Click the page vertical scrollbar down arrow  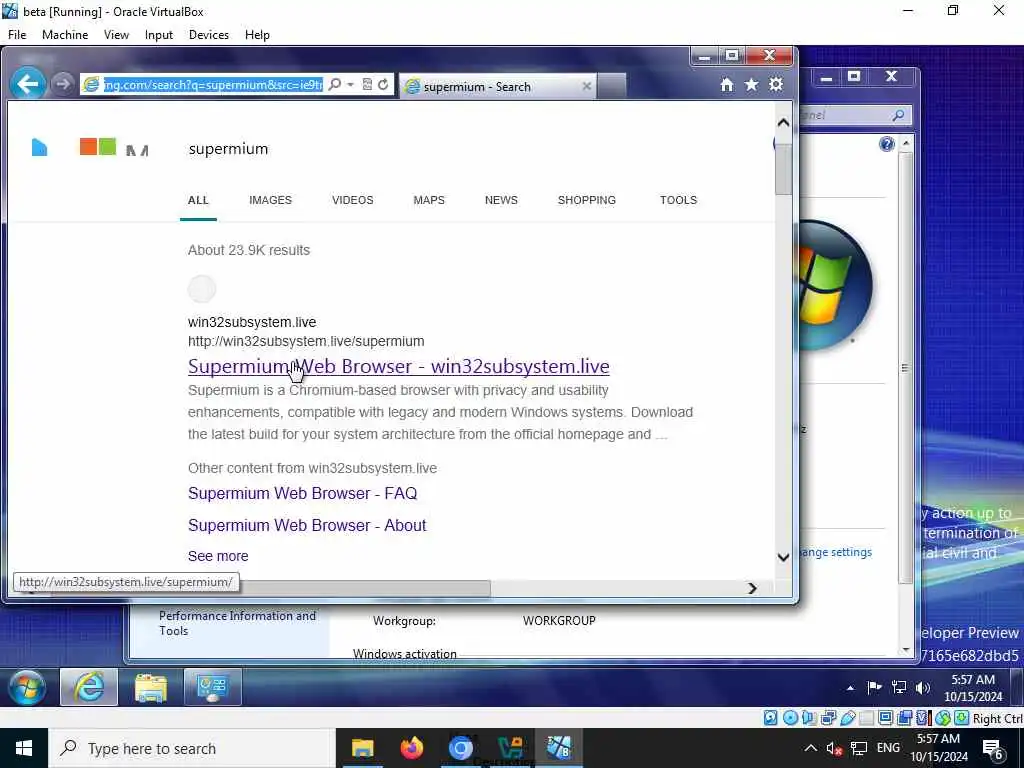[x=784, y=557]
